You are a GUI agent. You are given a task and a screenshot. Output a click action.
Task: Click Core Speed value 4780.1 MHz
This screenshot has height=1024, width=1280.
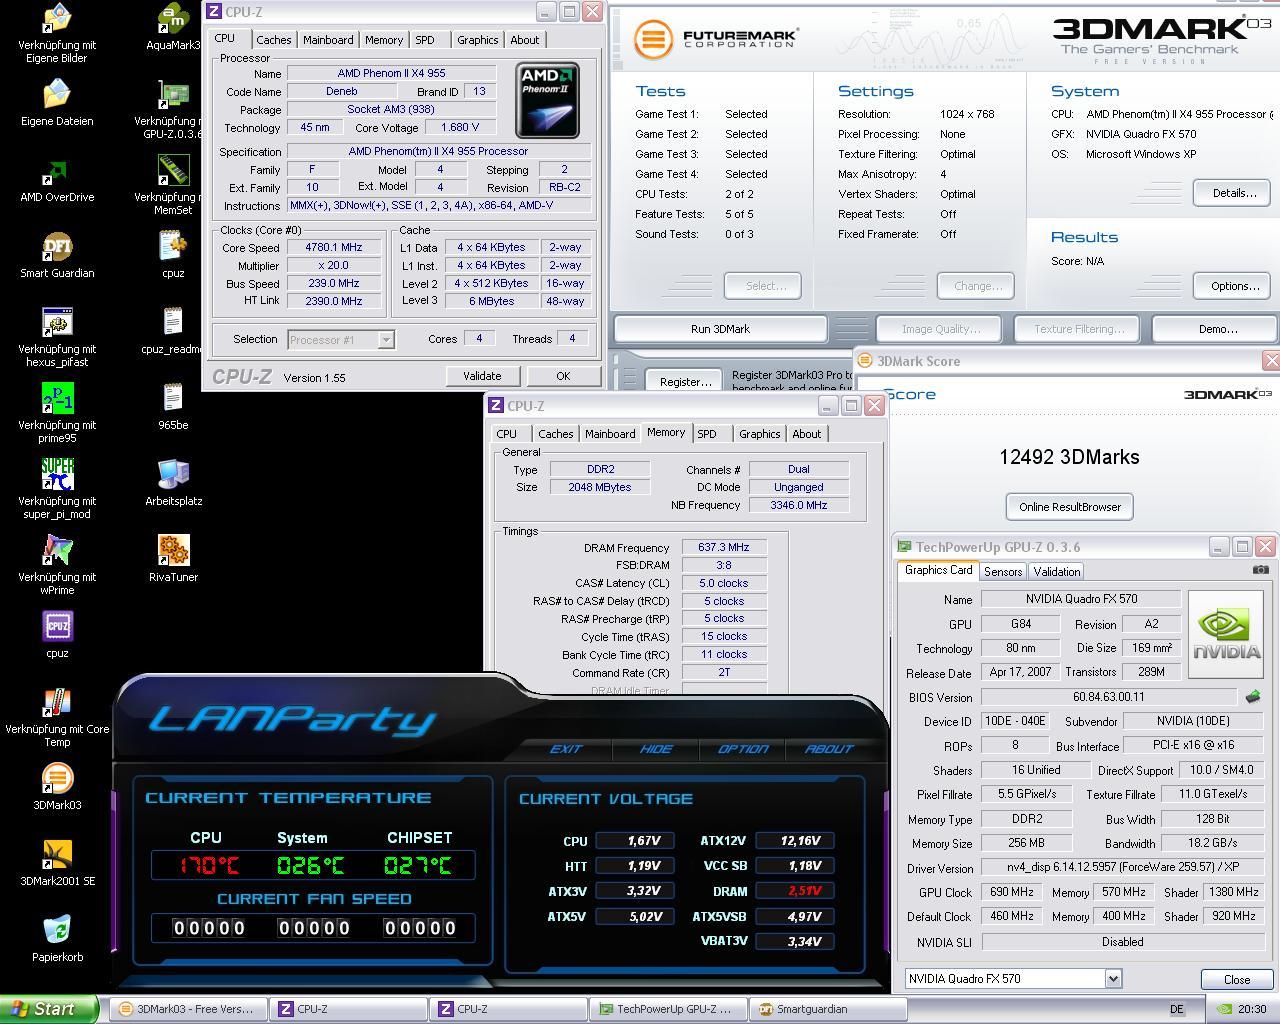pos(334,248)
